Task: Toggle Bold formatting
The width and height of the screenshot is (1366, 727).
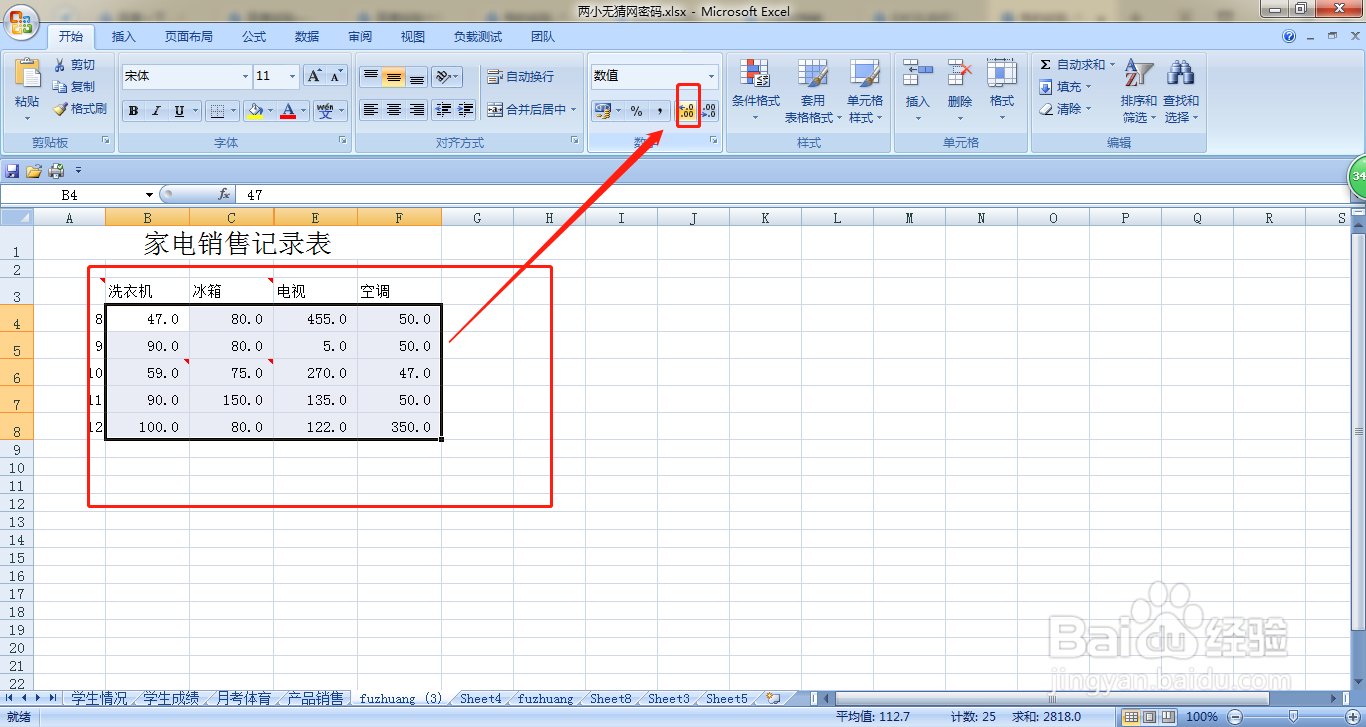Action: tap(133, 111)
